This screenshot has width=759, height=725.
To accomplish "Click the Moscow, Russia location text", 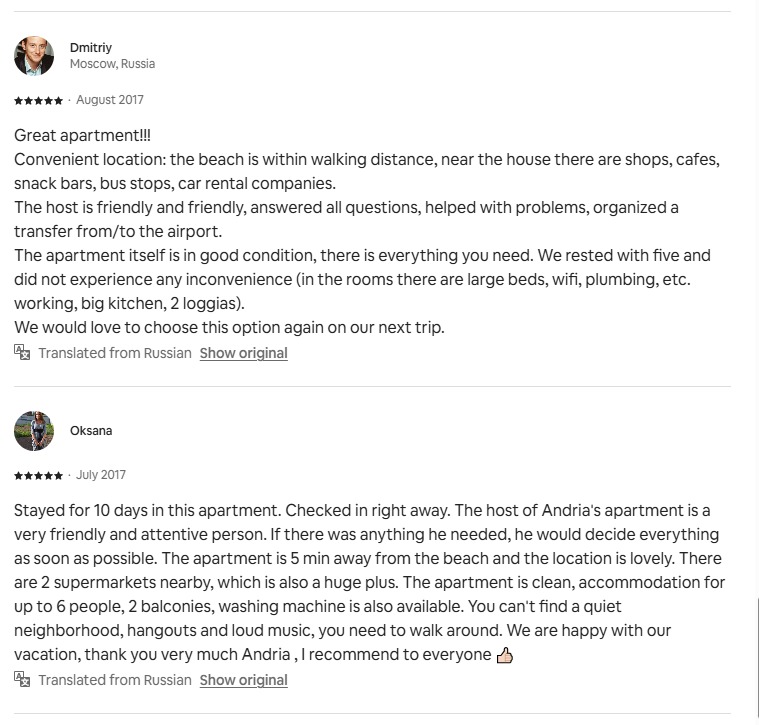I will [x=112, y=64].
